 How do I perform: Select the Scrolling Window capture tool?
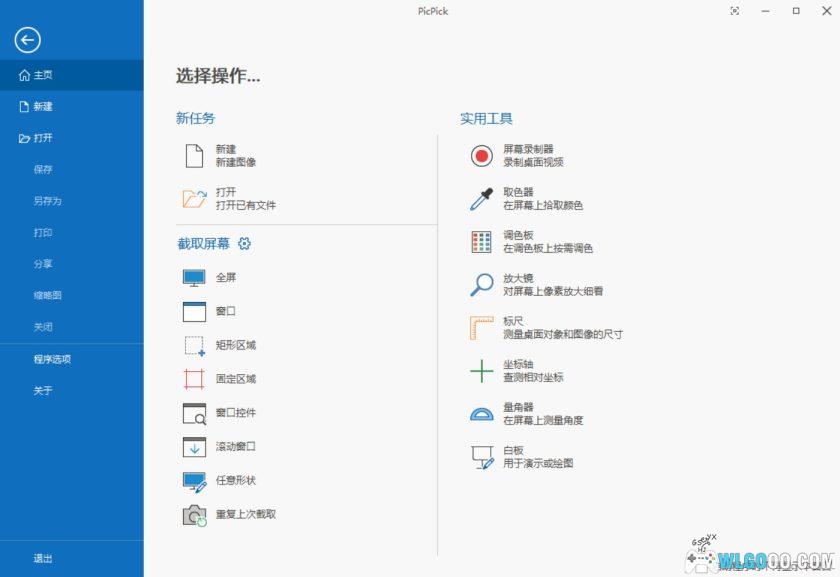point(222,447)
